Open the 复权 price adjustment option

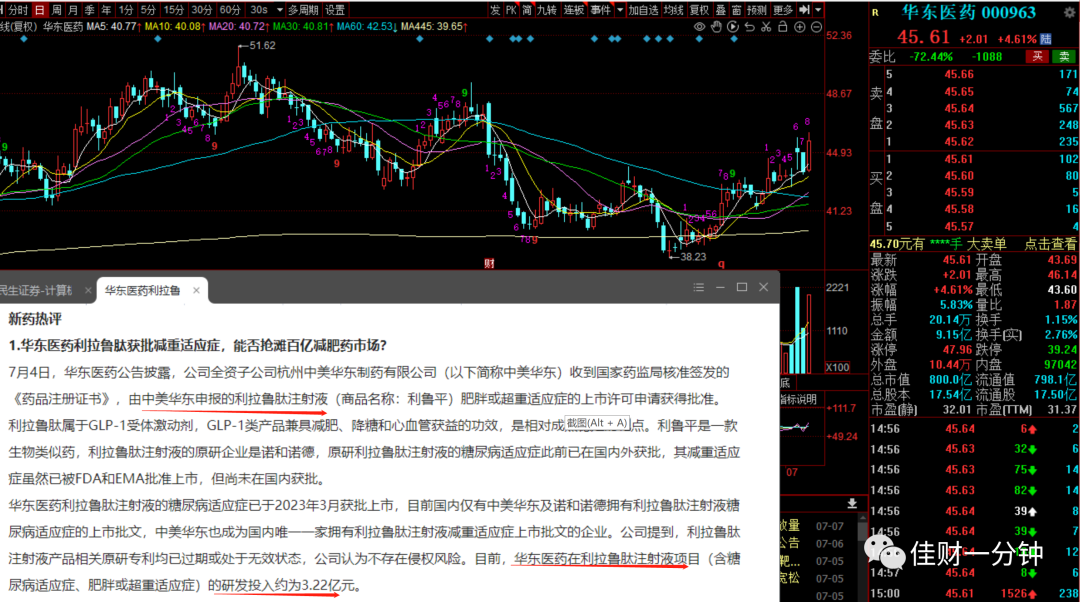(699, 10)
